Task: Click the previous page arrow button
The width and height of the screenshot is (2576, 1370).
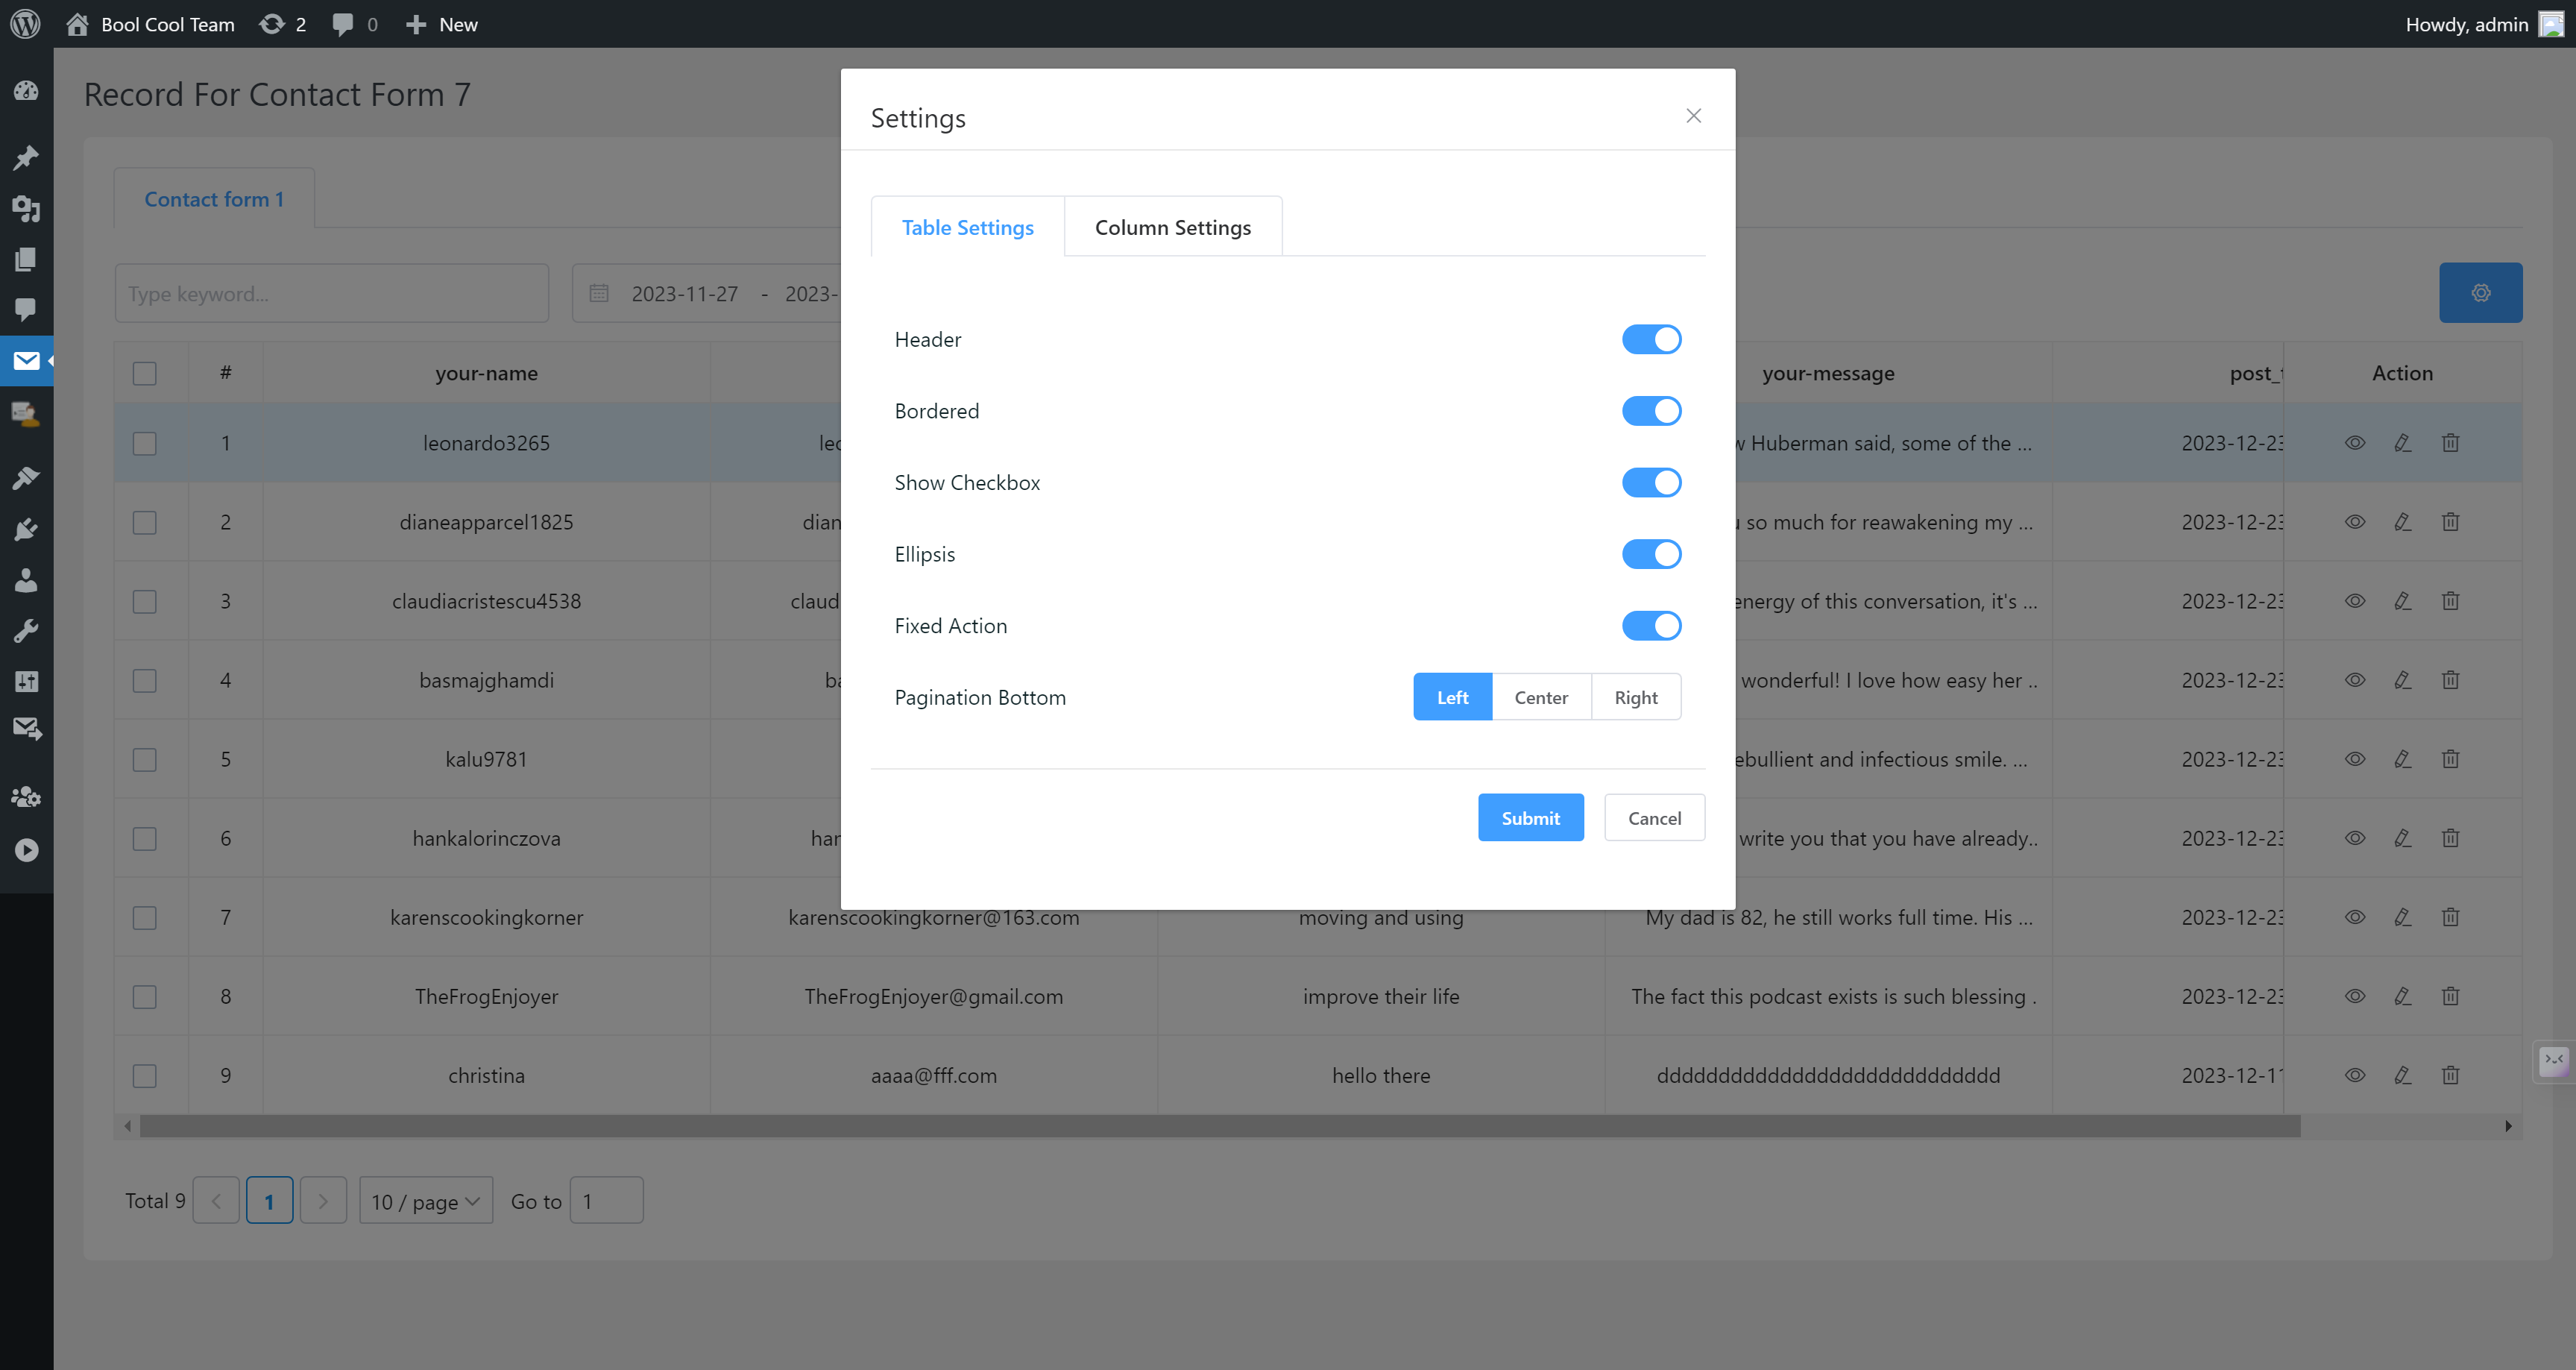Action: coord(216,1201)
